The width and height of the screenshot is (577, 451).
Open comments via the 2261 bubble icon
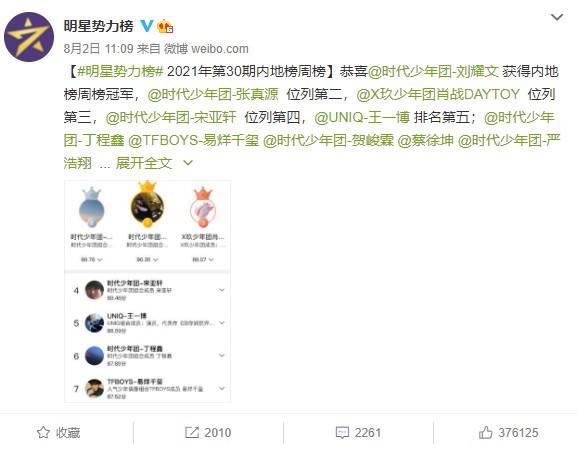click(358, 433)
